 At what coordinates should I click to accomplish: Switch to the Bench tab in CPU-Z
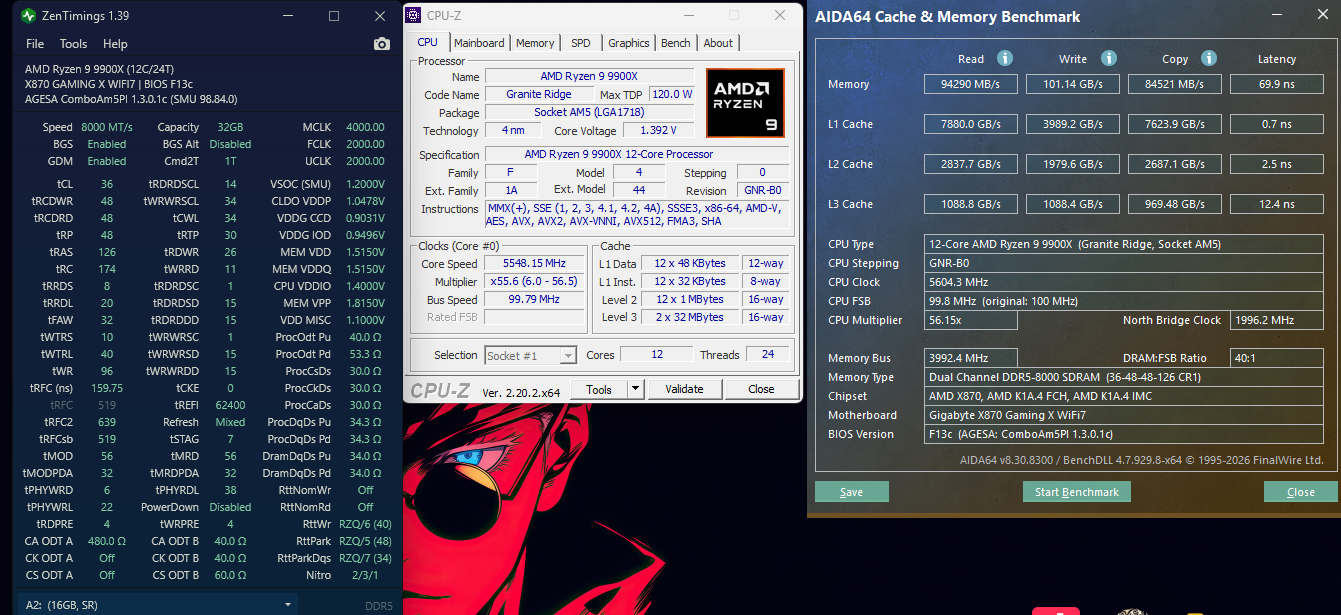coord(676,43)
